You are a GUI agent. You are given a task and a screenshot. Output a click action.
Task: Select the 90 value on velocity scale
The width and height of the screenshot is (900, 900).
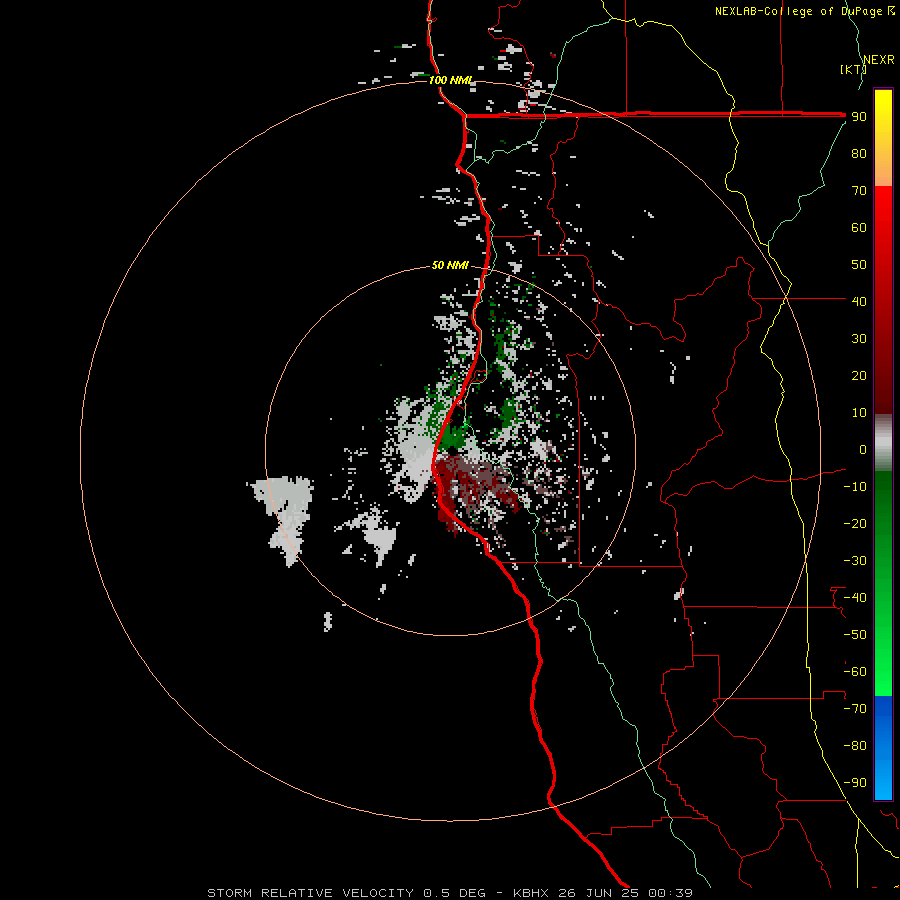pyautogui.click(x=859, y=117)
